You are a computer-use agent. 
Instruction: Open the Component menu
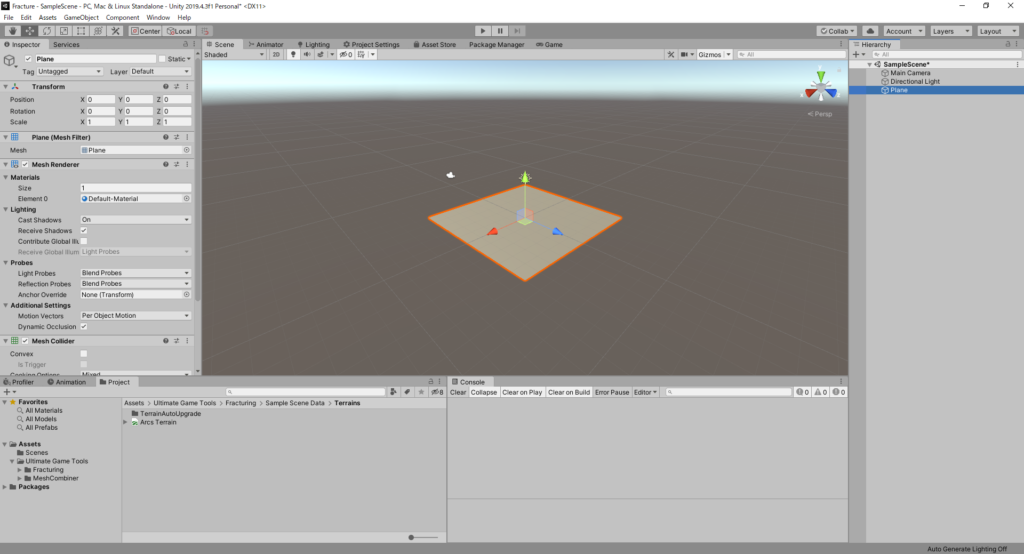(x=122, y=18)
